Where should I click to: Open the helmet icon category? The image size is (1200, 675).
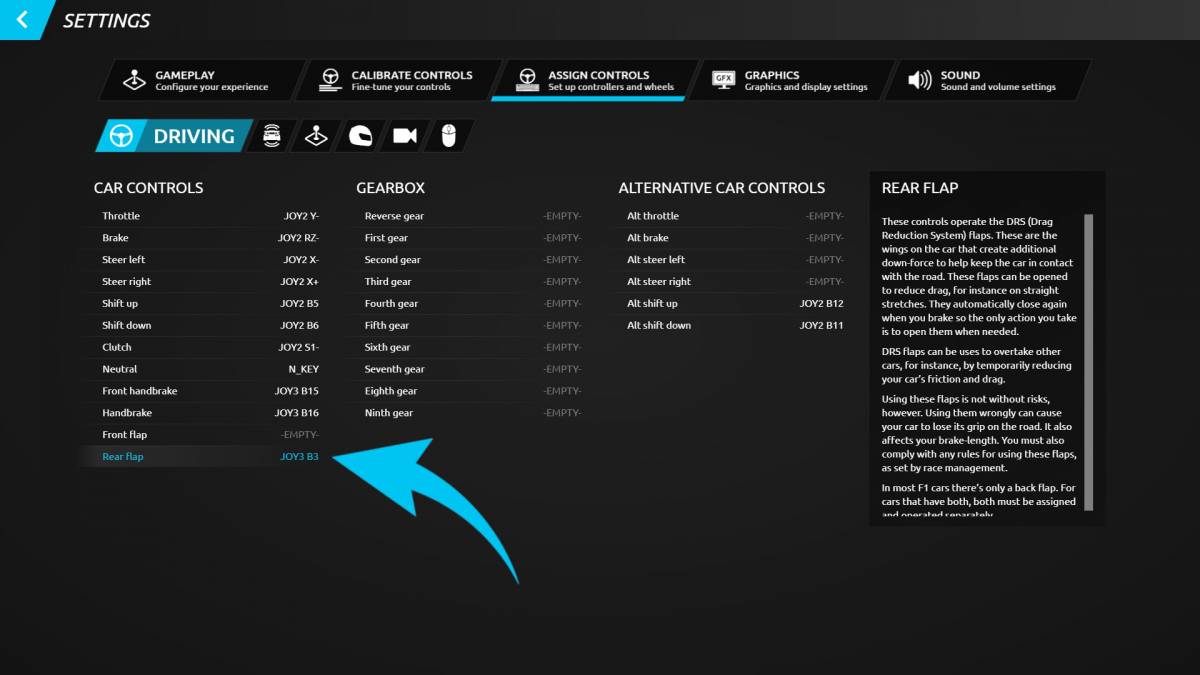point(360,136)
